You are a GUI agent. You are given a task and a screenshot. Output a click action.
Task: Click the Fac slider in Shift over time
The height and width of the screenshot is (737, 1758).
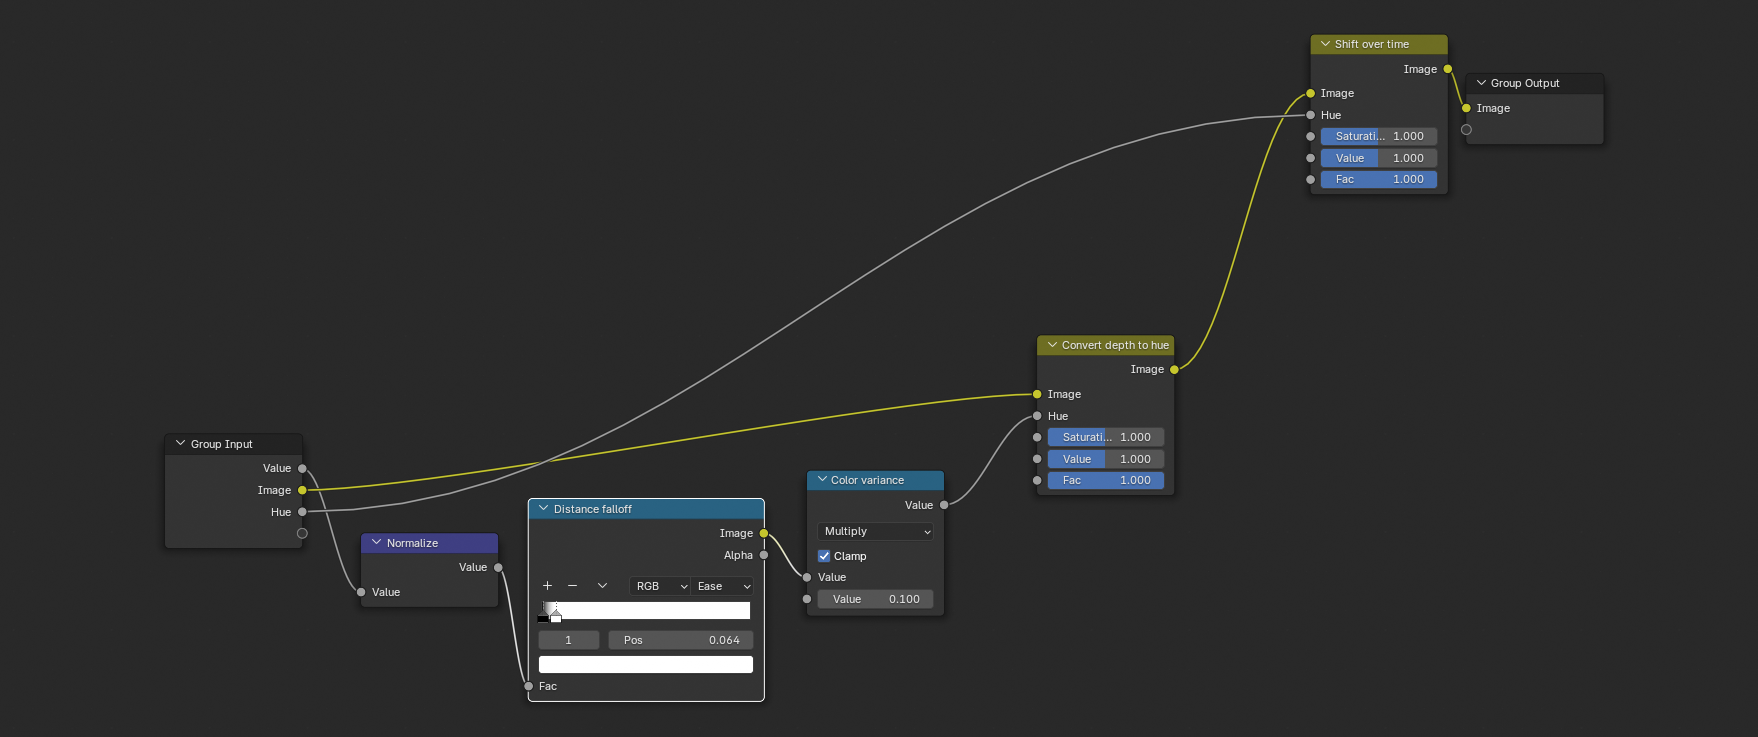tap(1378, 180)
